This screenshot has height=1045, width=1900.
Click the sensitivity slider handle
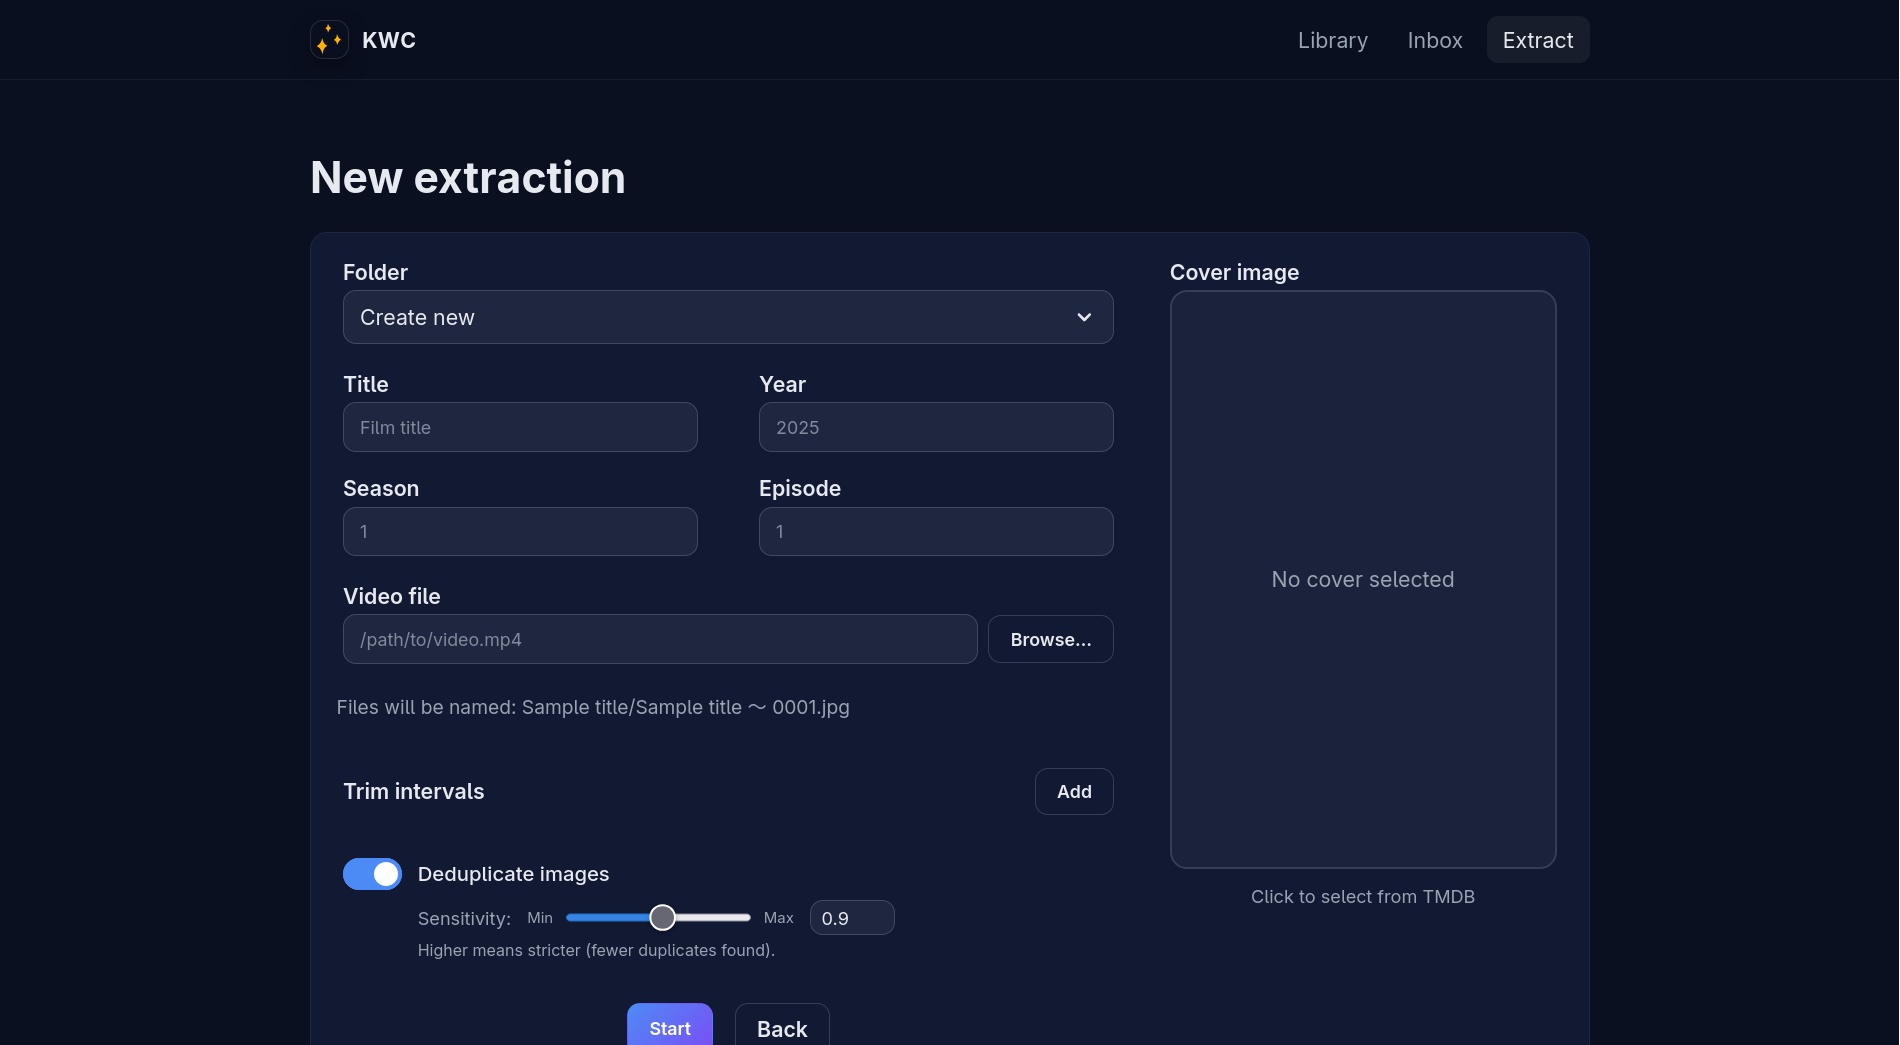[x=662, y=917]
